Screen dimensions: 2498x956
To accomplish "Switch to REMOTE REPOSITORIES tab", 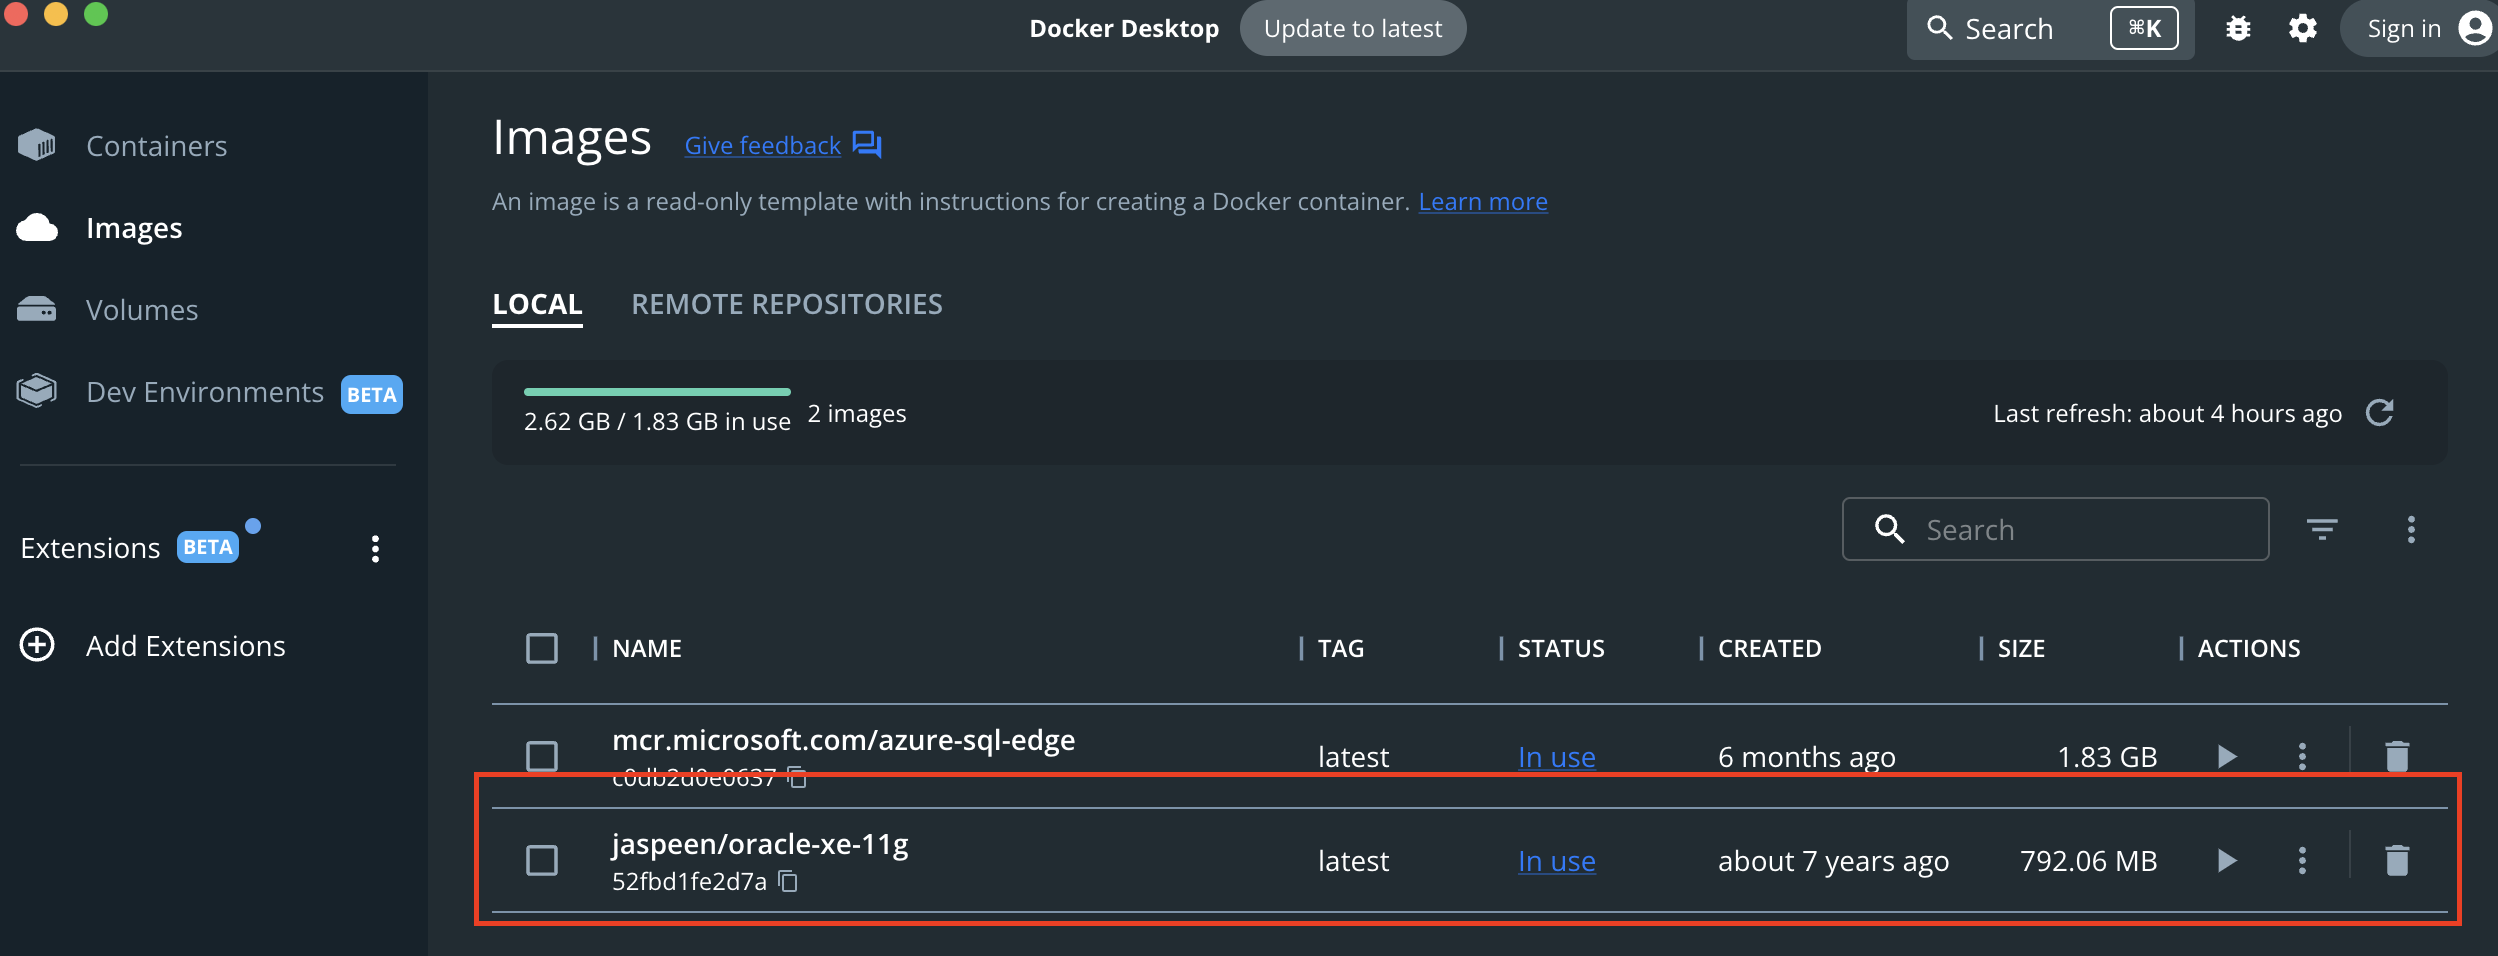I will point(787,304).
